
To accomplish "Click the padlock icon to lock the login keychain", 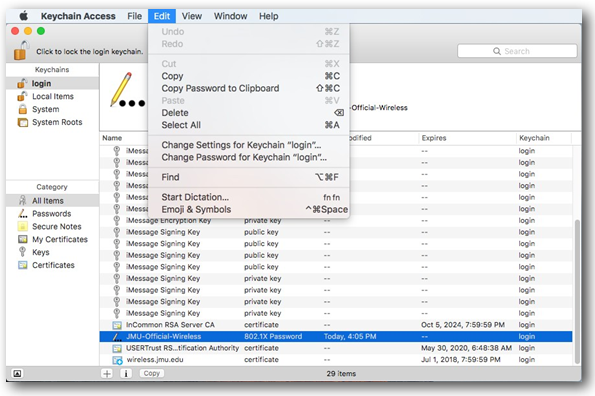I will click(21, 50).
